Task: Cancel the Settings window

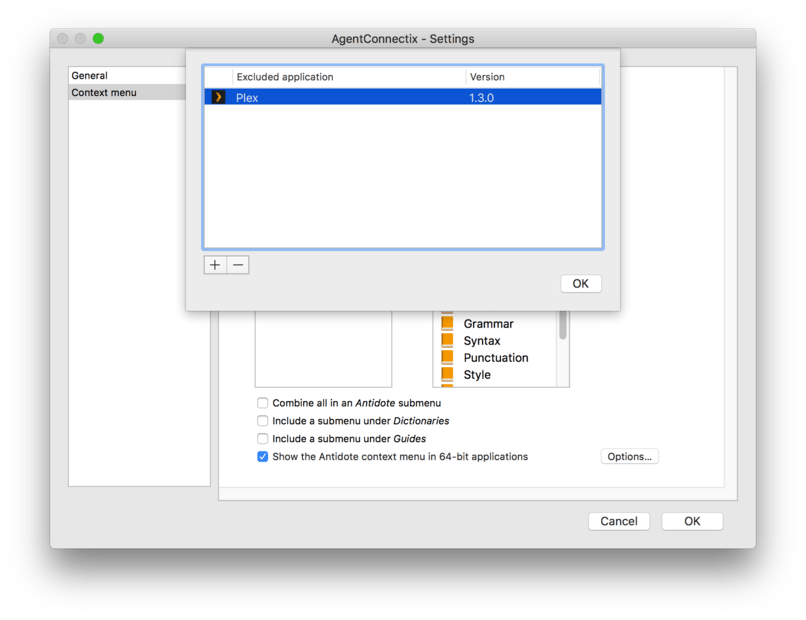Action: (619, 521)
